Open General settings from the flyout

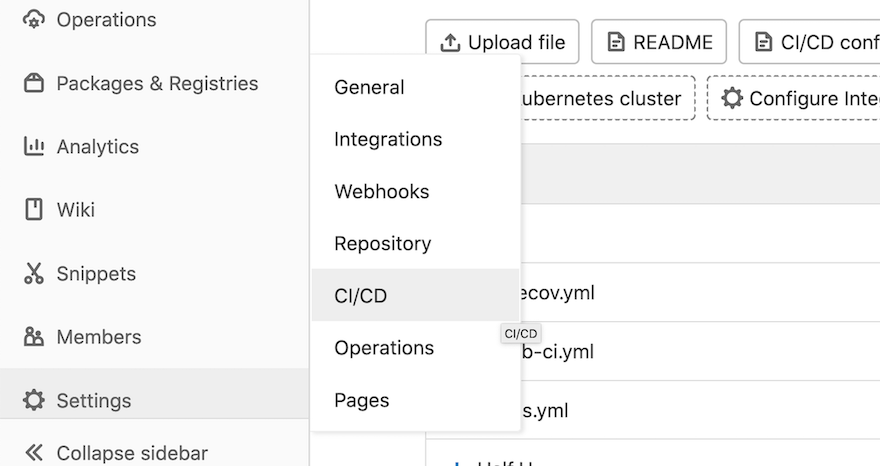[x=369, y=87]
